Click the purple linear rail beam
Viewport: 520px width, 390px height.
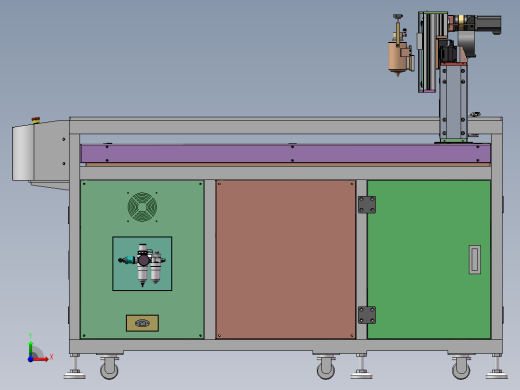pyautogui.click(x=286, y=154)
